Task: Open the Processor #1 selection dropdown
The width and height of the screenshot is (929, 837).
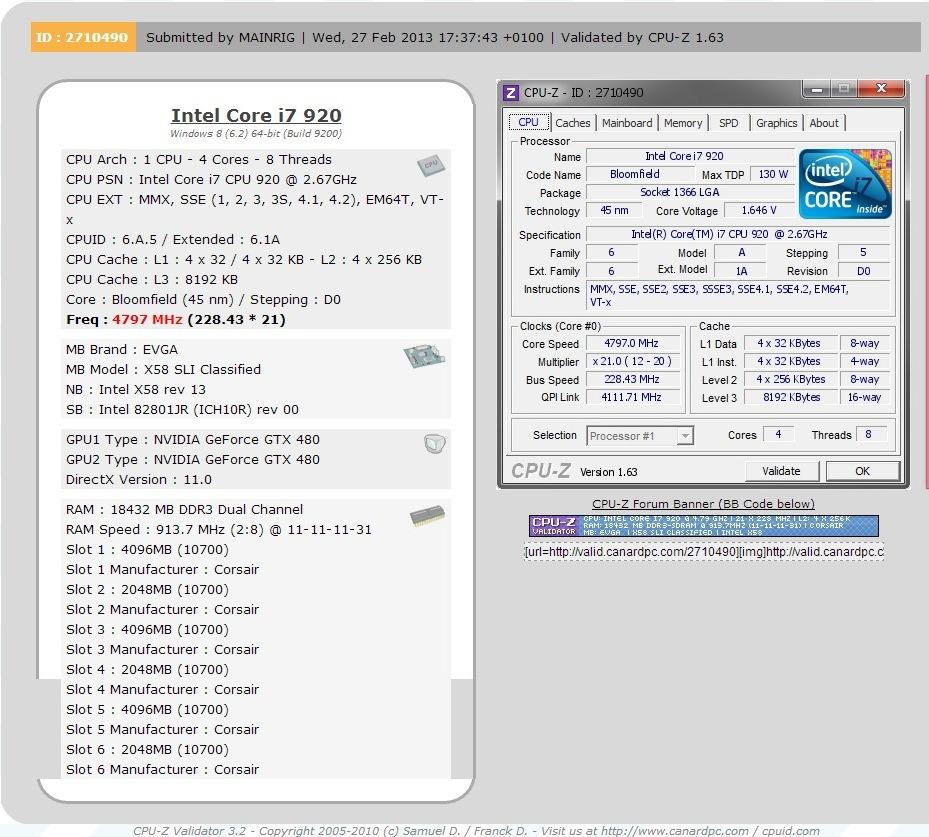Action: click(x=640, y=436)
